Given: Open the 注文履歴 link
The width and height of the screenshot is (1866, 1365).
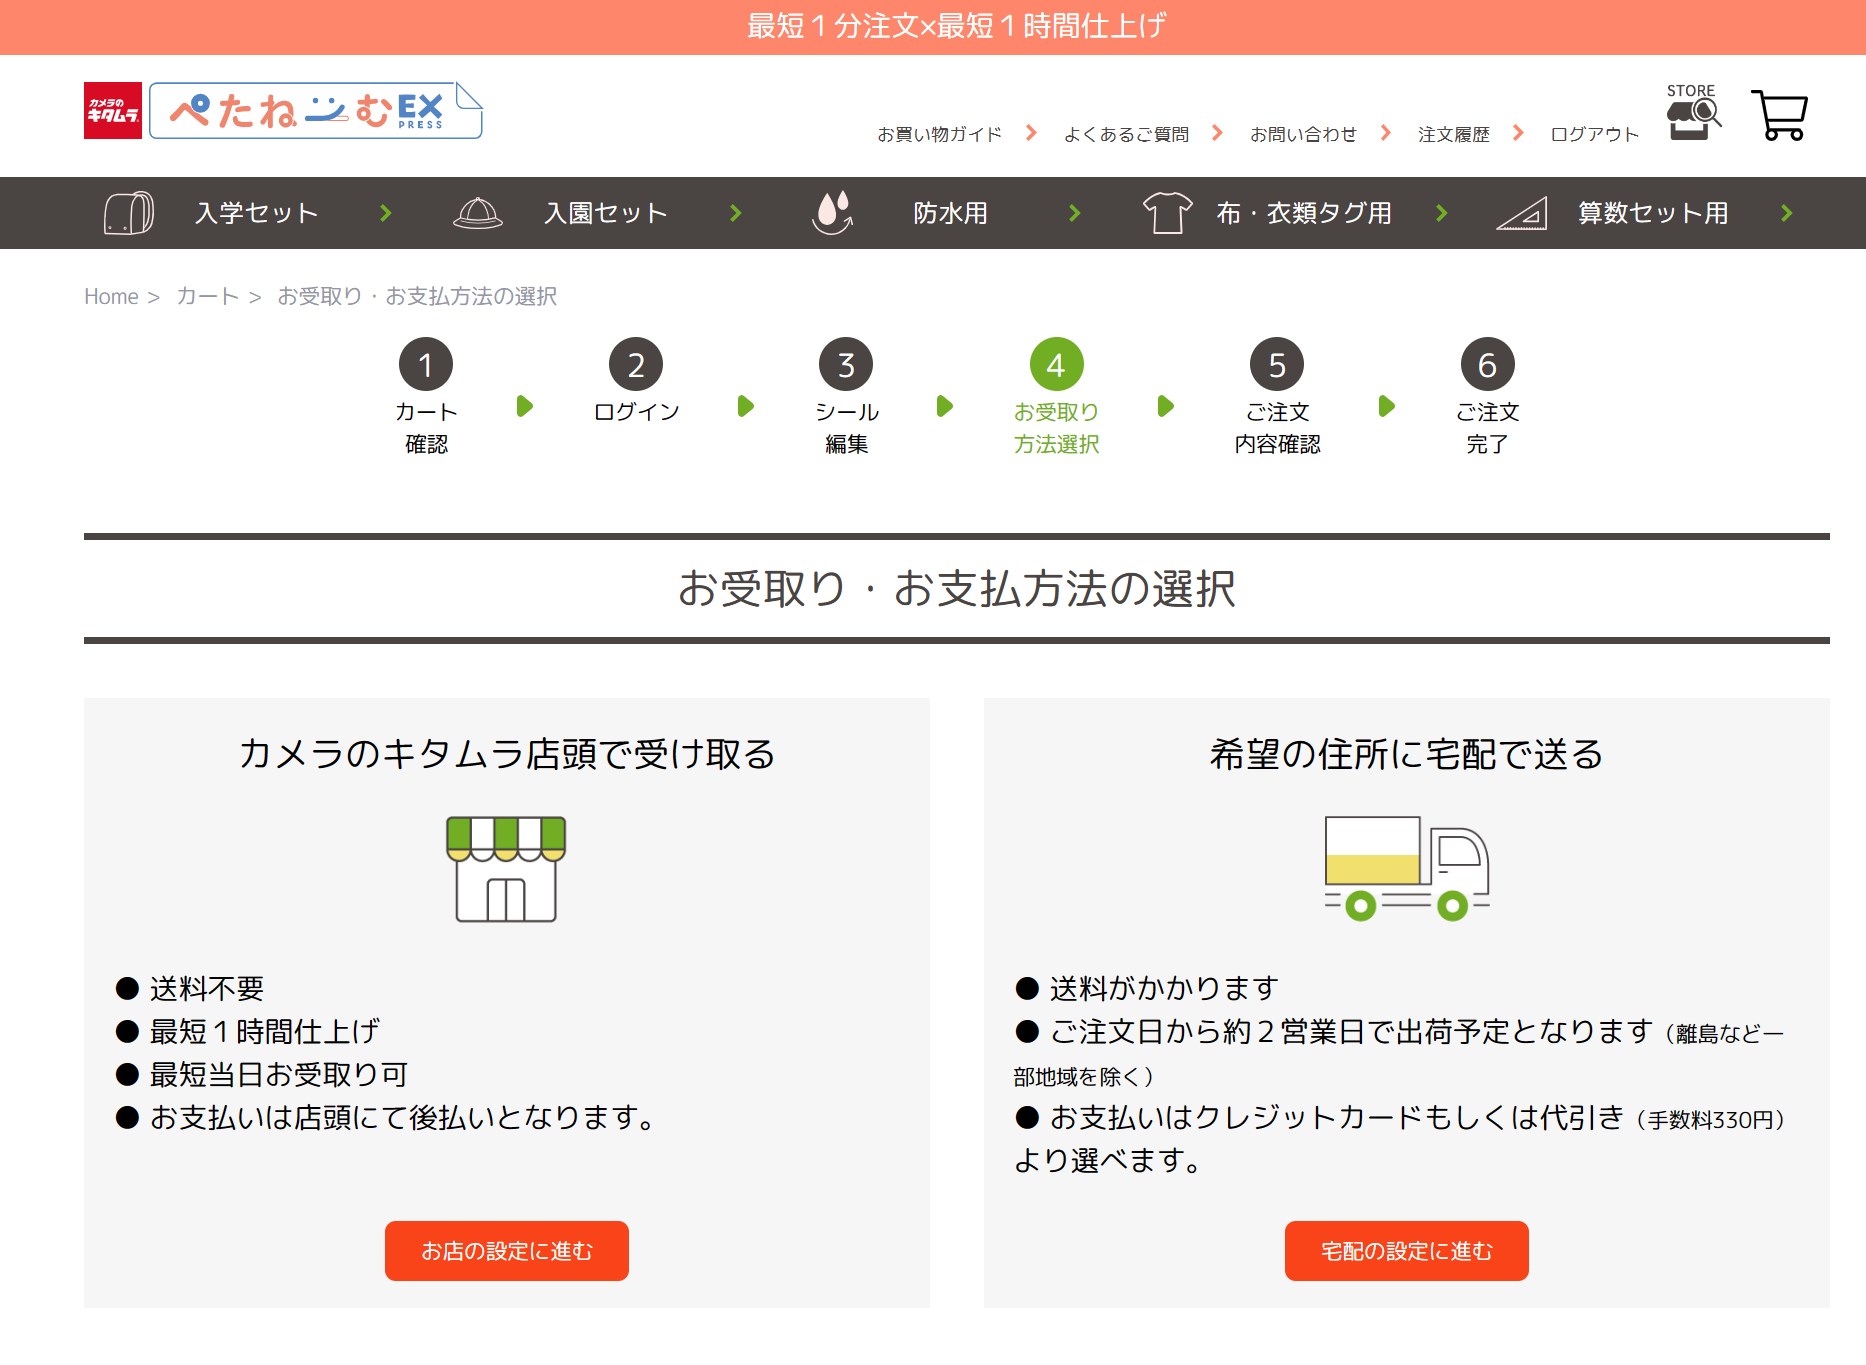Looking at the screenshot, I should pos(1453,134).
